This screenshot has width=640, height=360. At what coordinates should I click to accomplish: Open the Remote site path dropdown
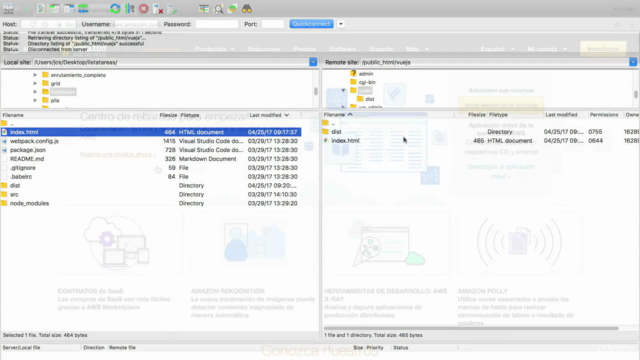pyautogui.click(x=633, y=62)
